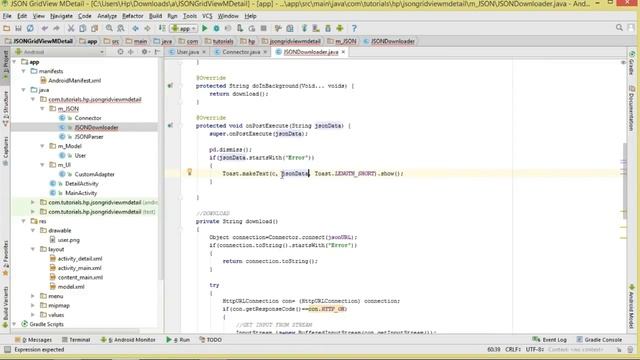Open the TODO tool window
The height and width of the screenshot is (360, 640).
(x=210, y=339)
